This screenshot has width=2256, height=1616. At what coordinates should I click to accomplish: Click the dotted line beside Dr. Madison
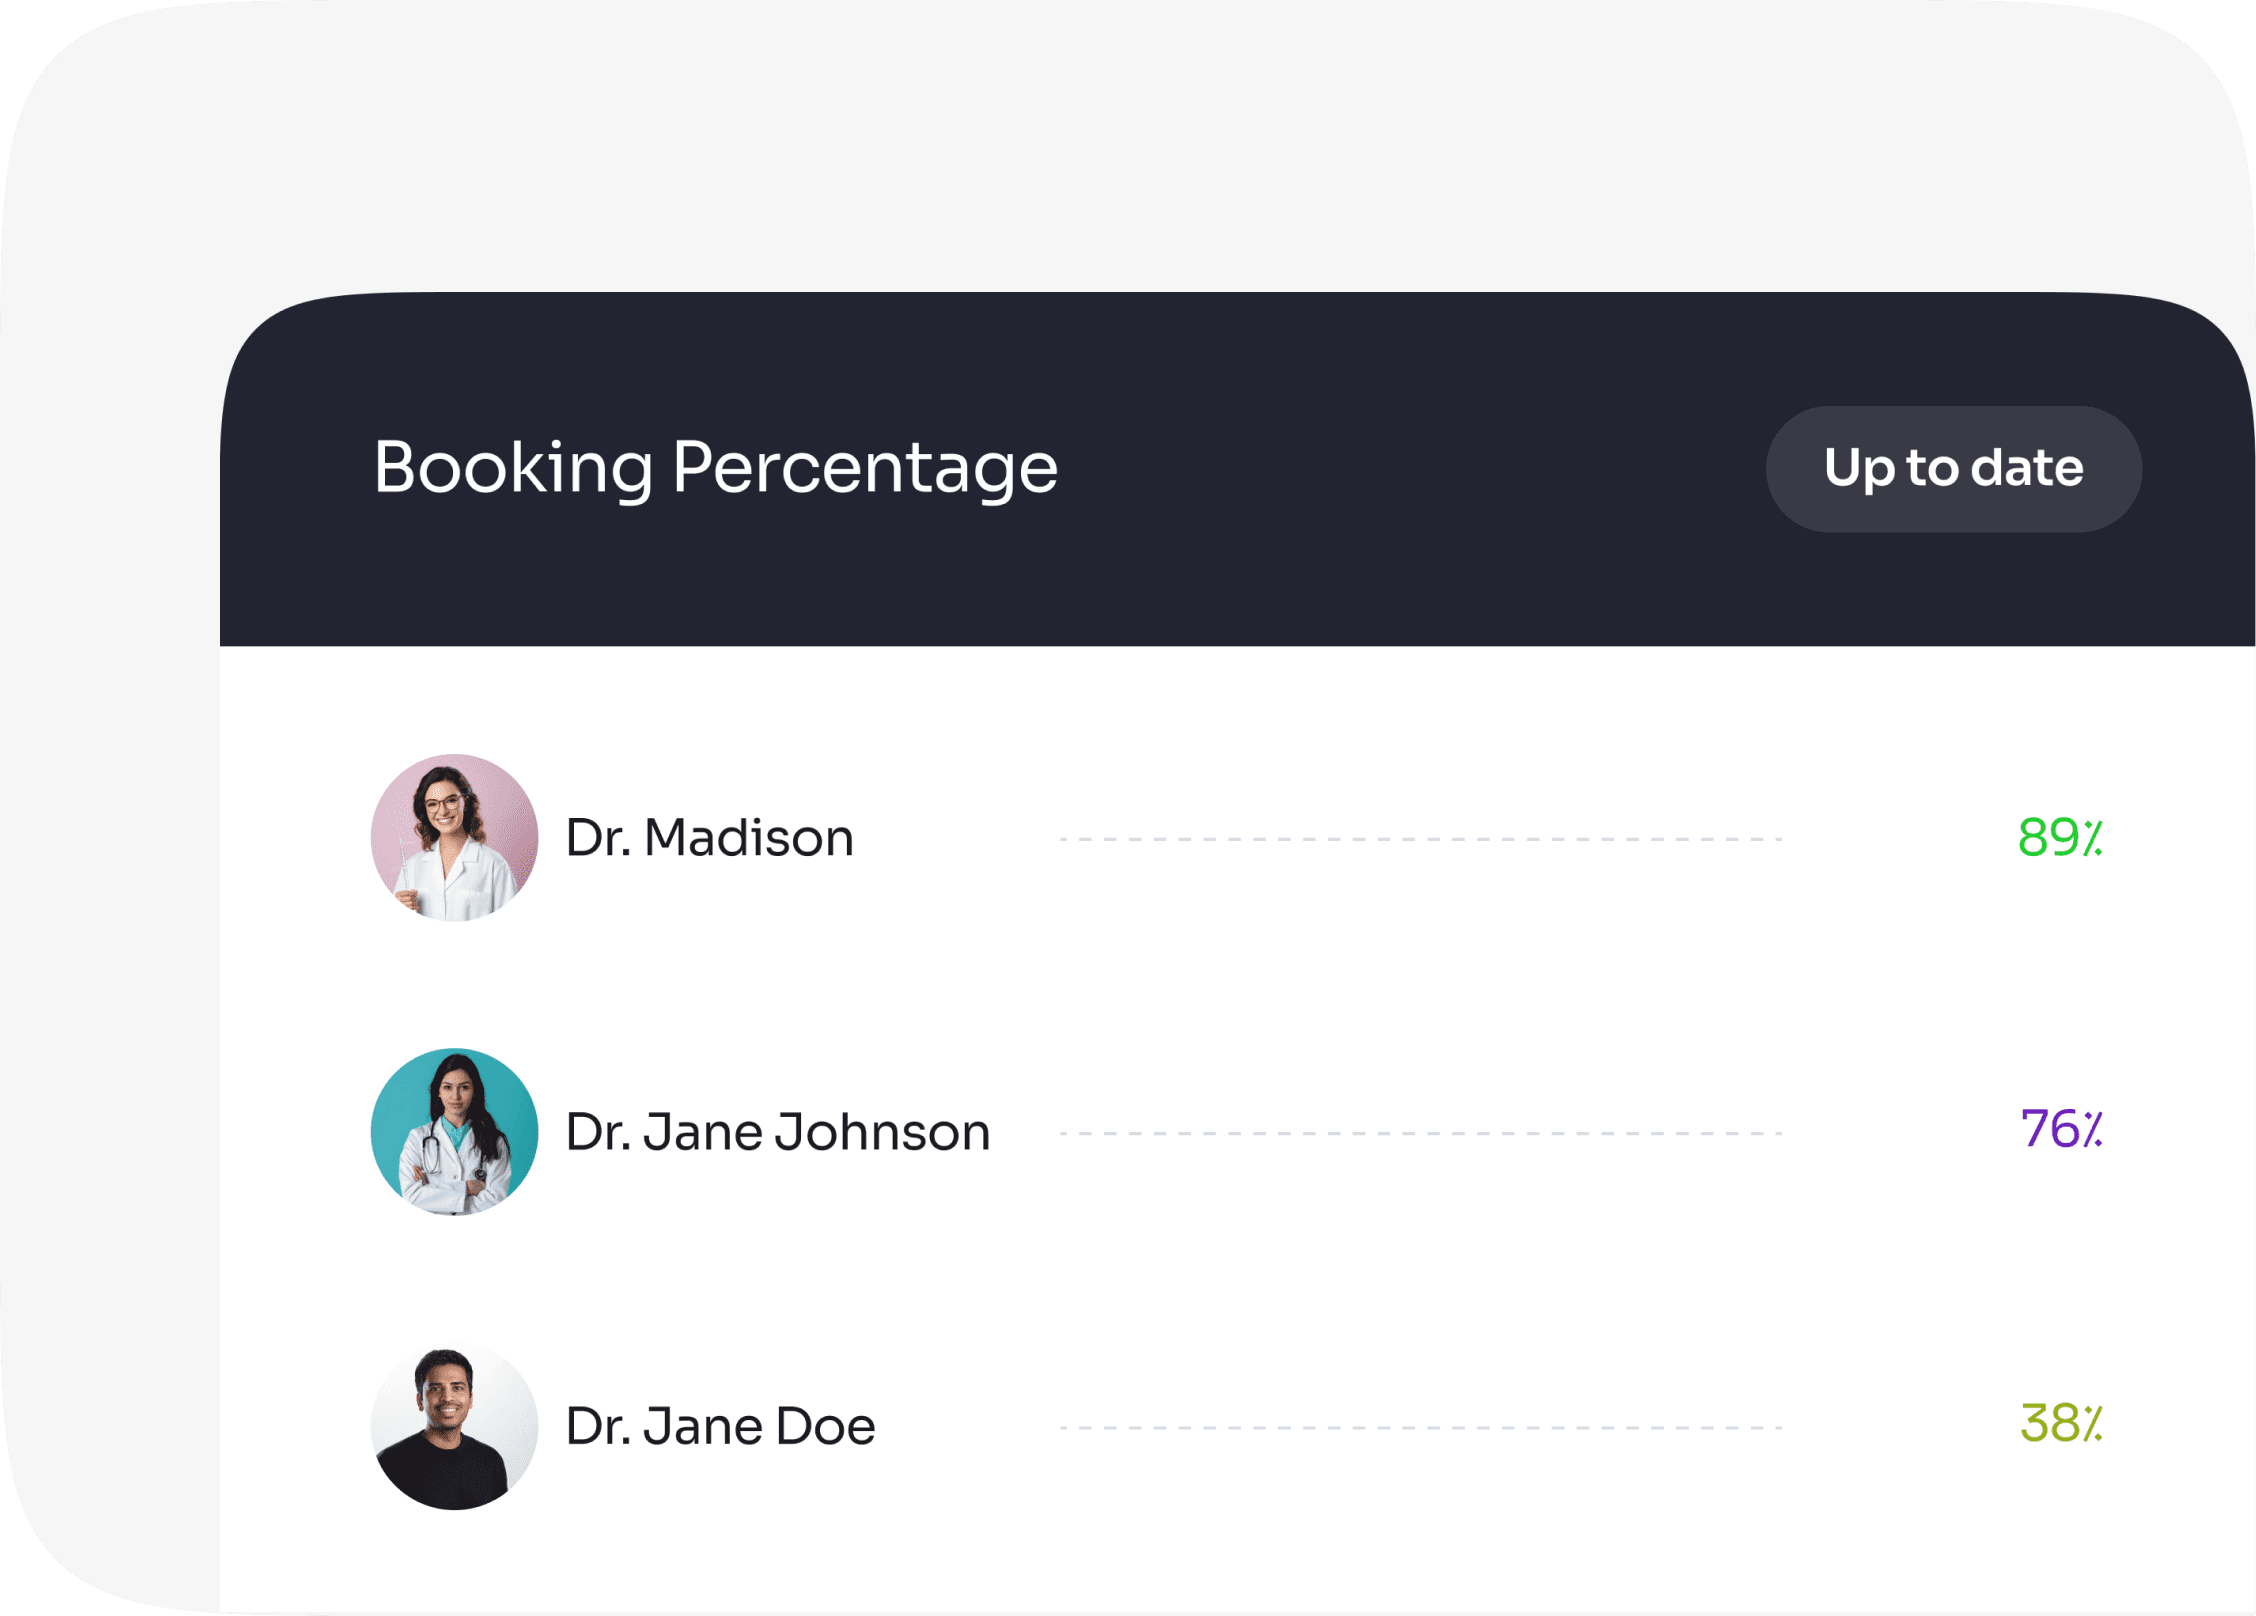click(1420, 839)
